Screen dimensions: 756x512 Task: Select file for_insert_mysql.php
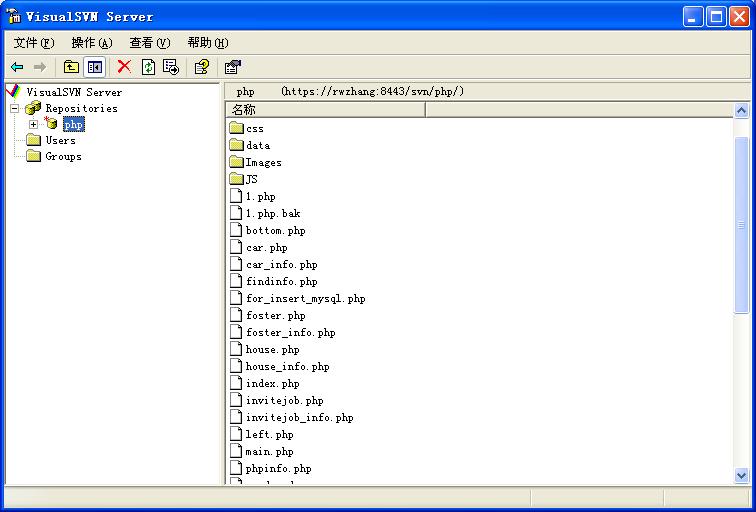coord(306,298)
